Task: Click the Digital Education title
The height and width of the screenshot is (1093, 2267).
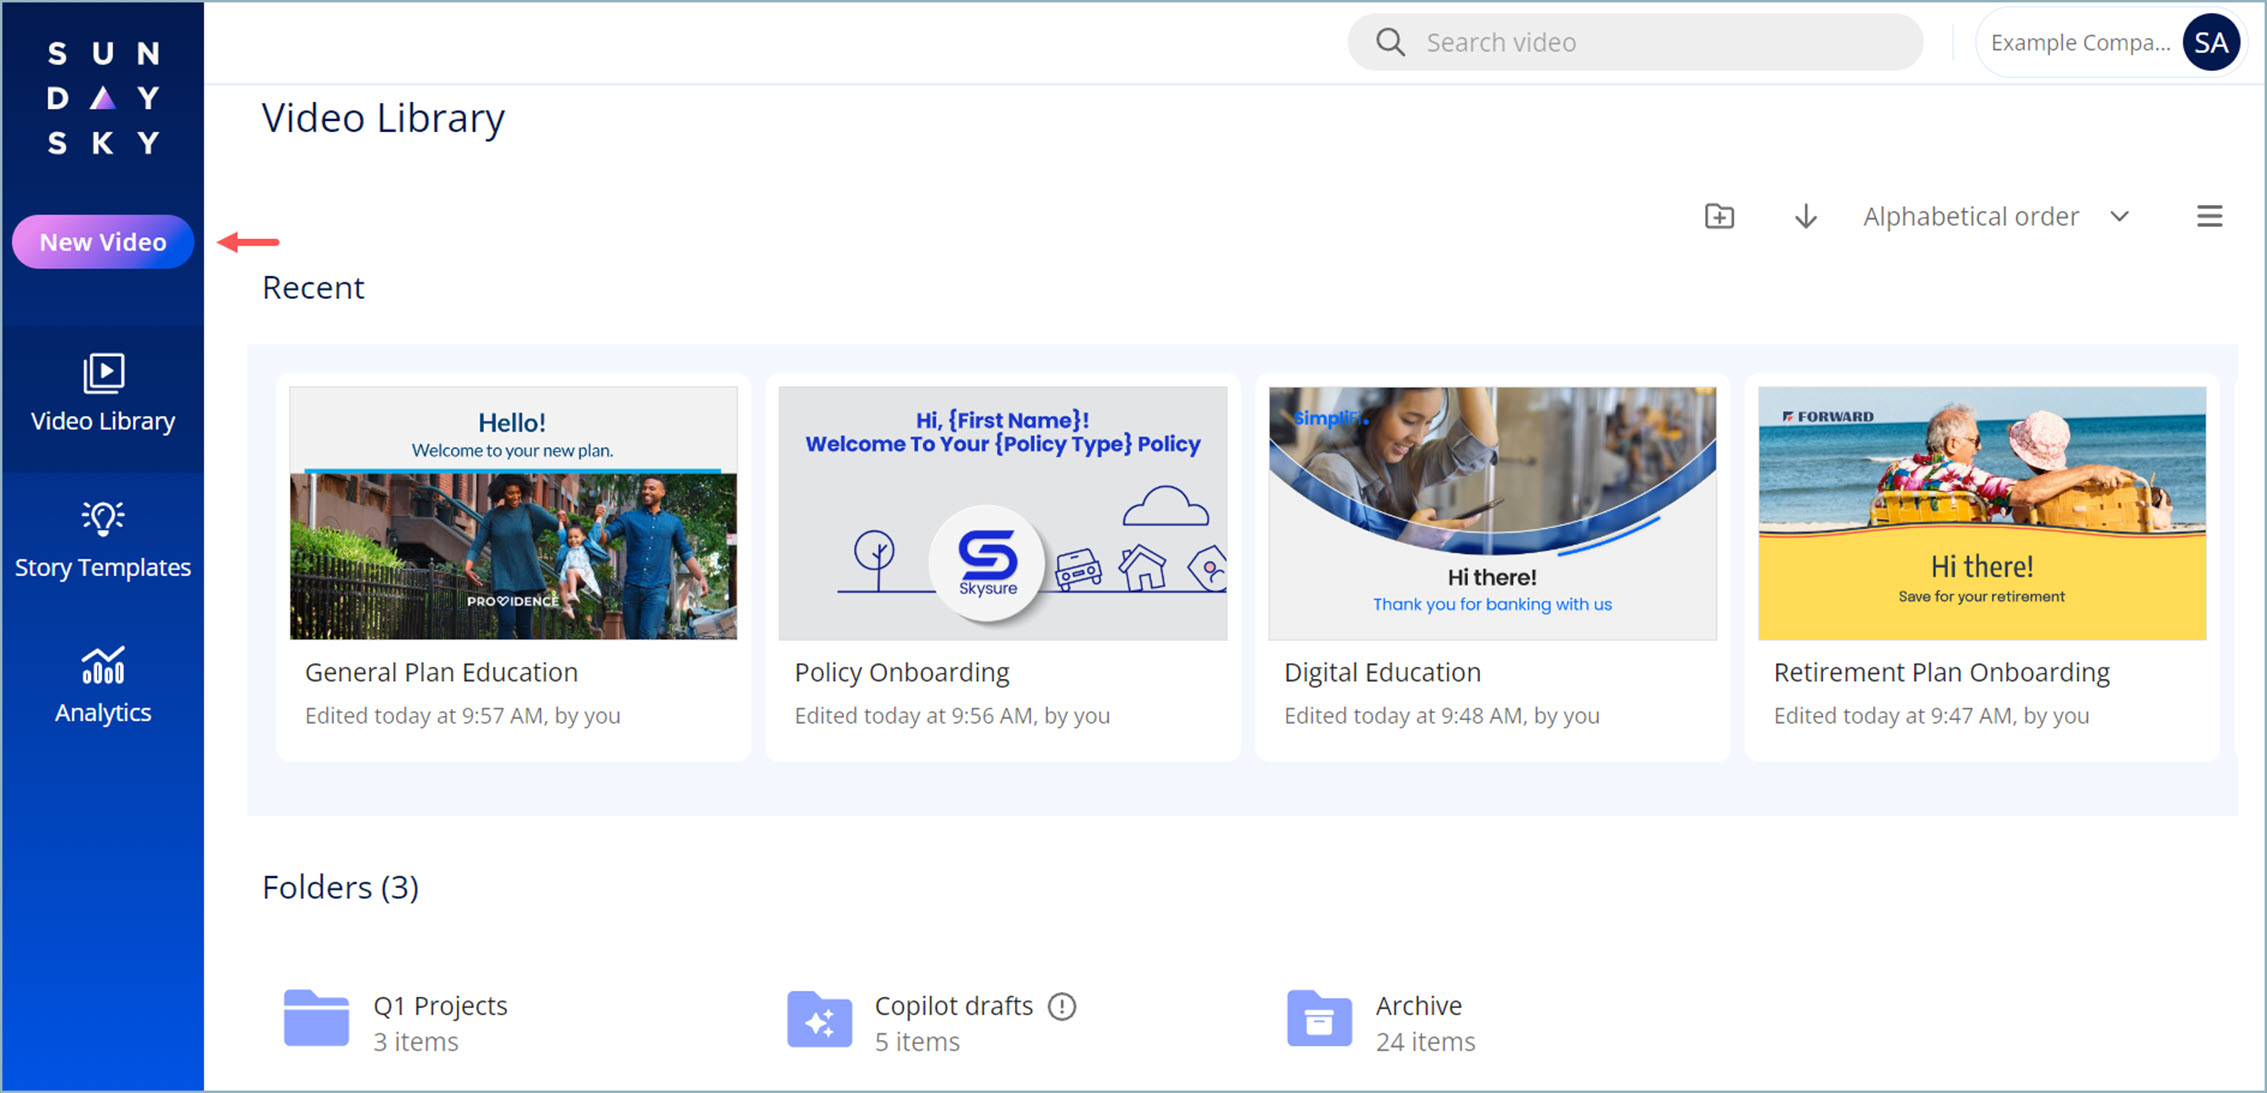Action: coord(1382,672)
